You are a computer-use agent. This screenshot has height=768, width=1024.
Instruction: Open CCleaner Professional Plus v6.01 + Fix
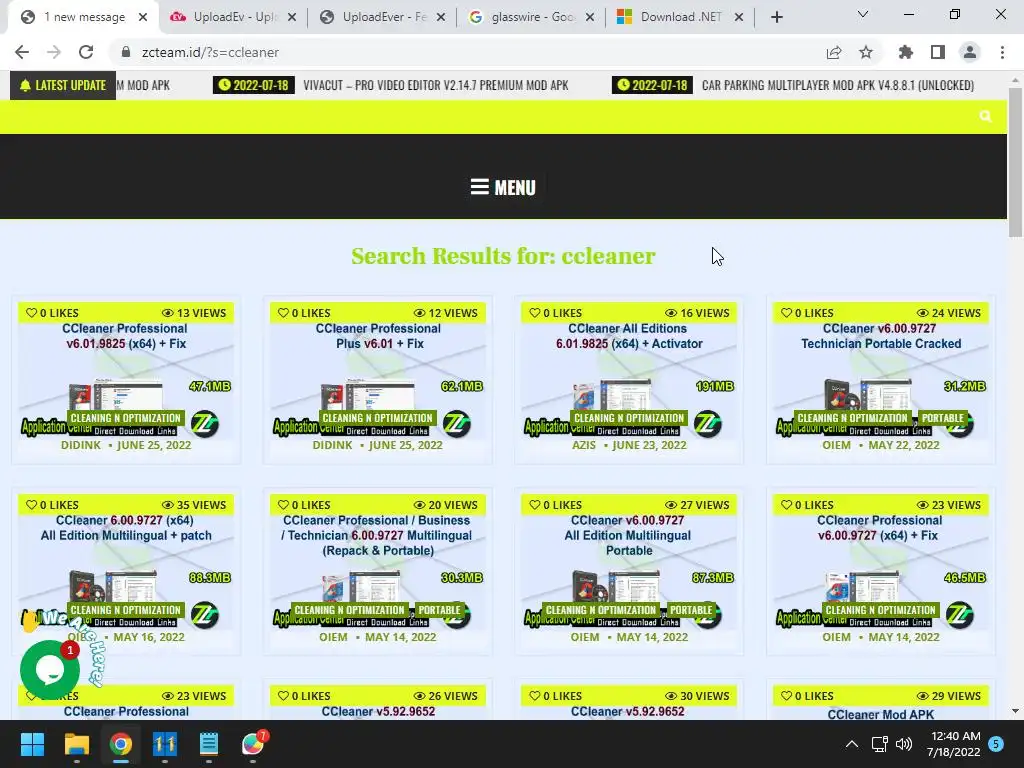(x=378, y=336)
